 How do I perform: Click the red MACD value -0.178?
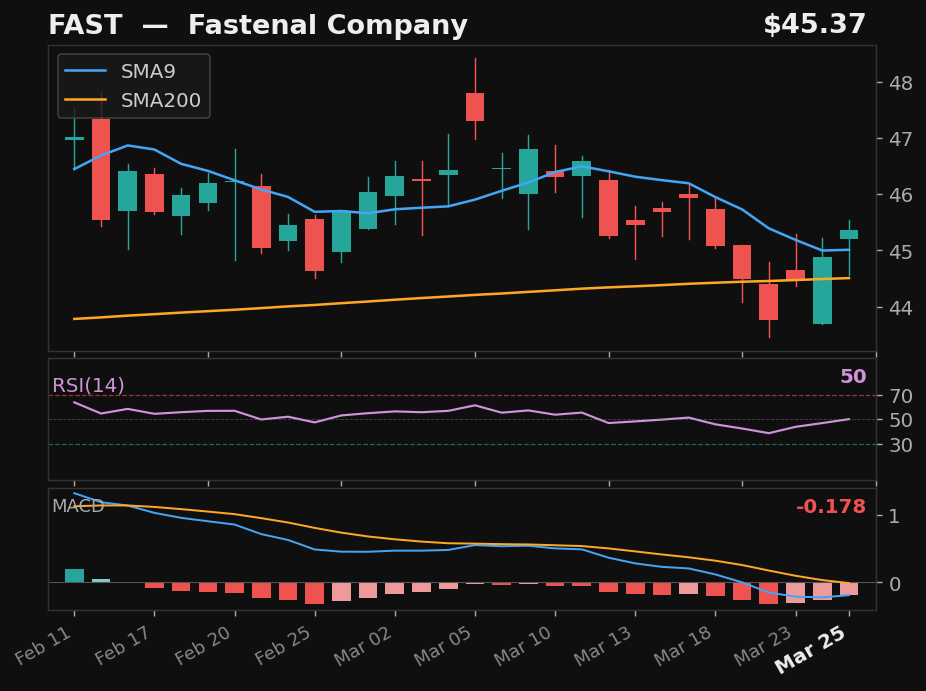(x=831, y=506)
